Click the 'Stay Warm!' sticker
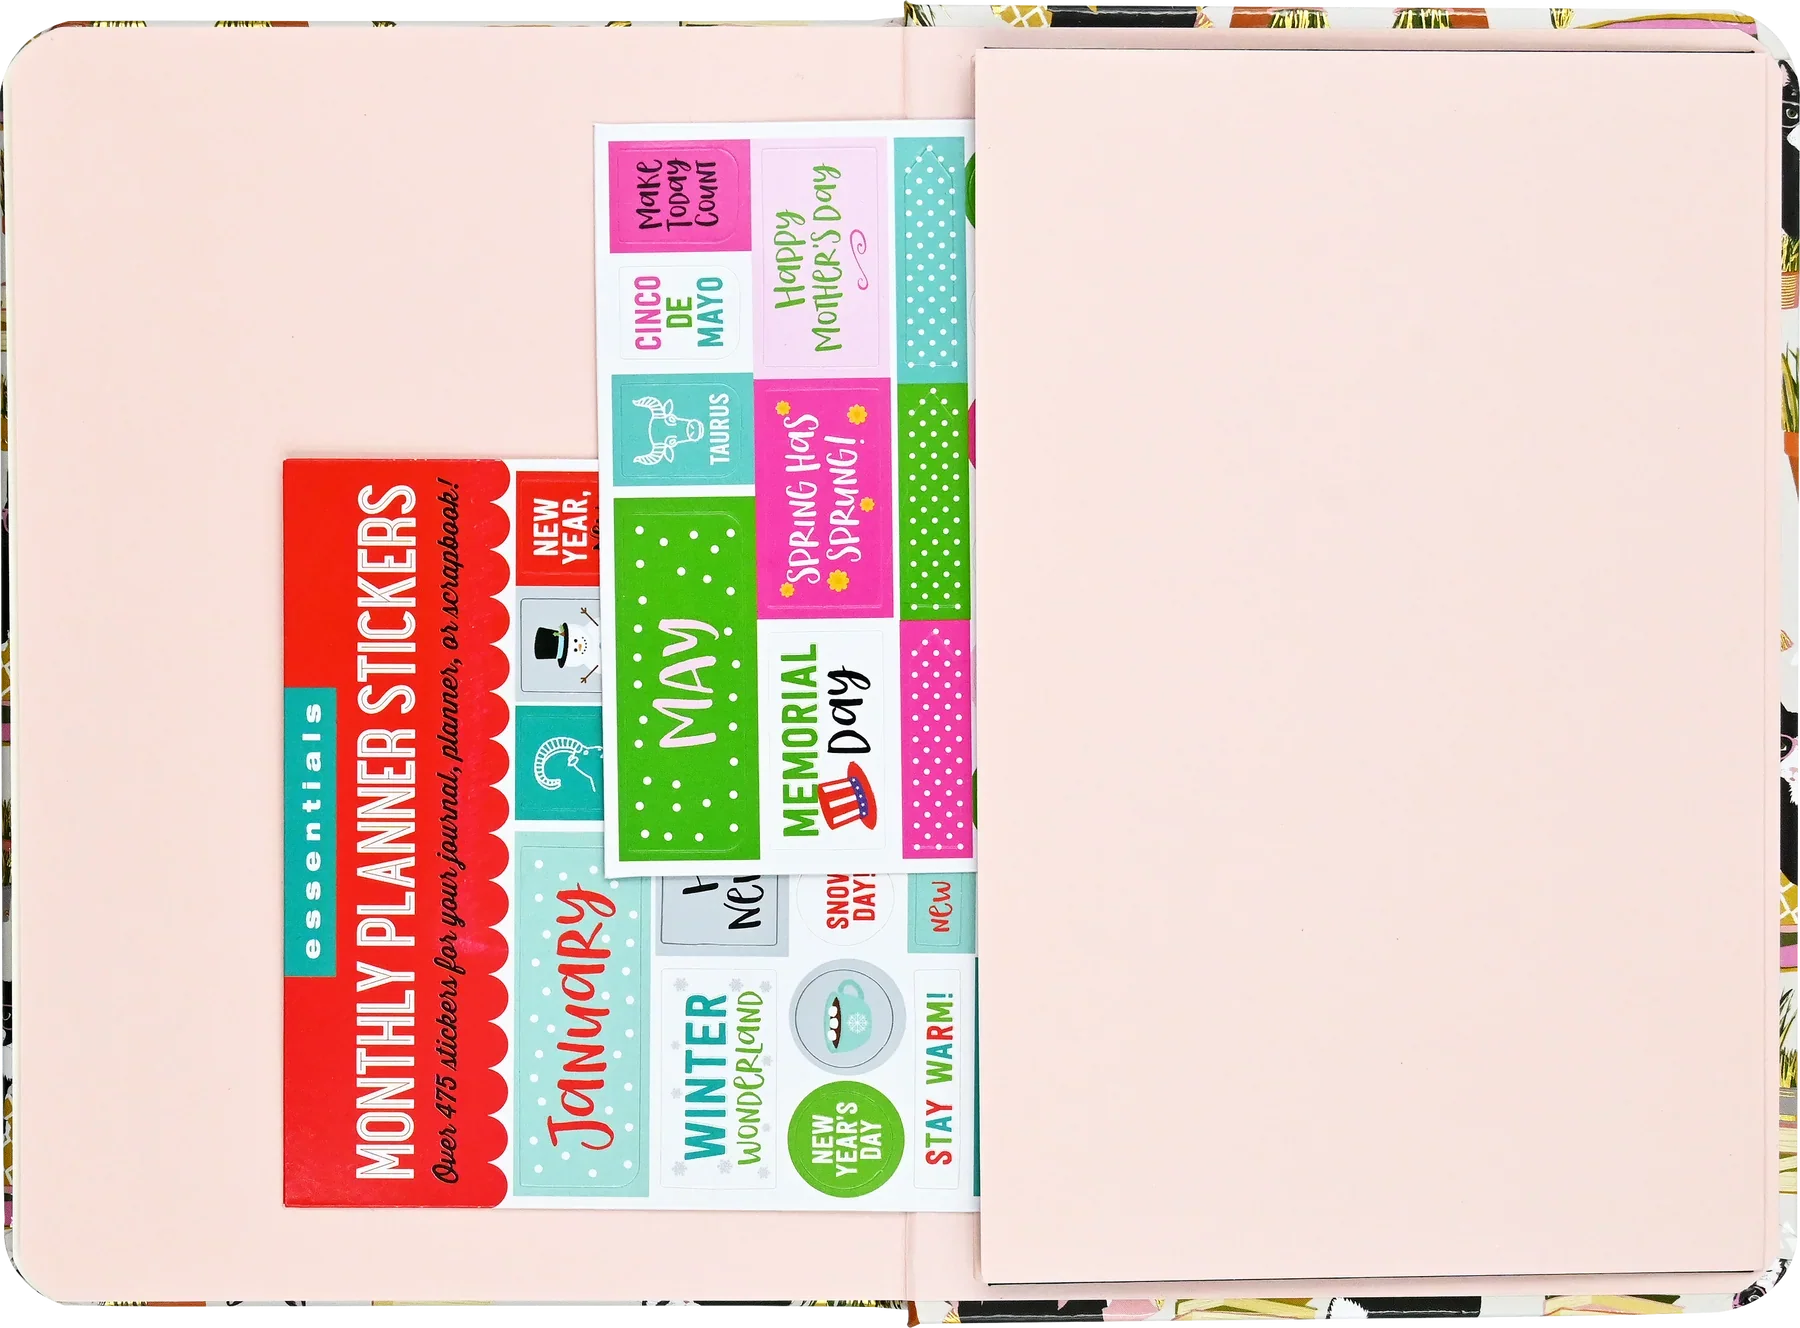1800x1328 pixels. pyautogui.click(x=938, y=1078)
